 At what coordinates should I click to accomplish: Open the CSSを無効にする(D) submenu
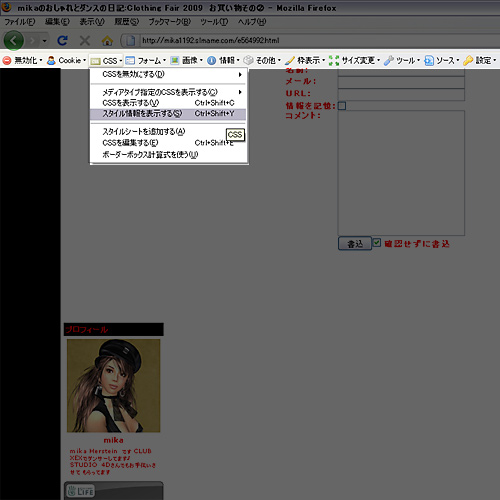[x=168, y=74]
